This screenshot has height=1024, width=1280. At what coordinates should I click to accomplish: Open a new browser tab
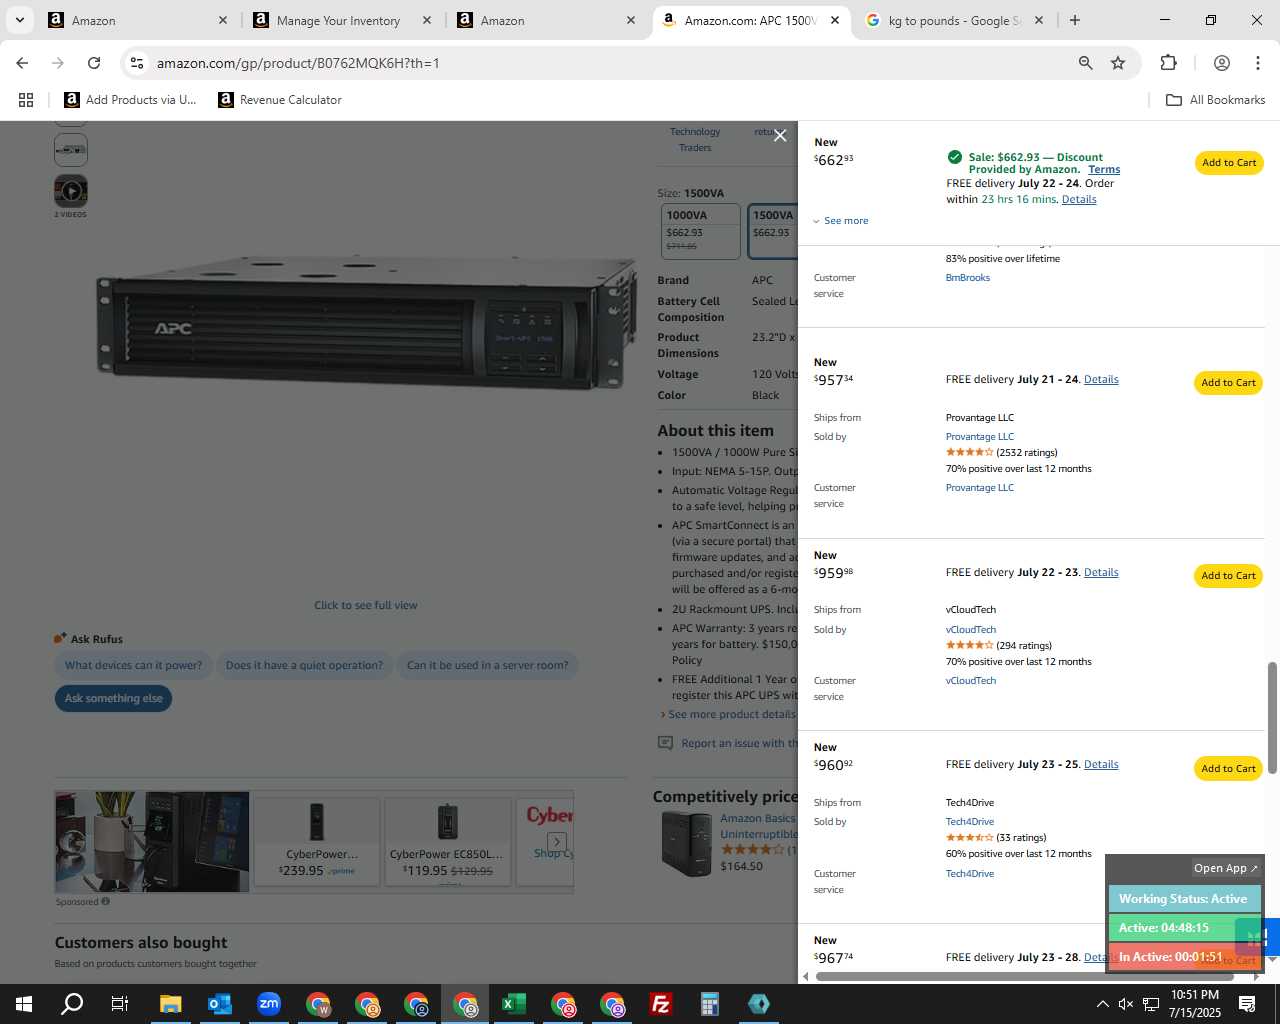click(x=1075, y=20)
